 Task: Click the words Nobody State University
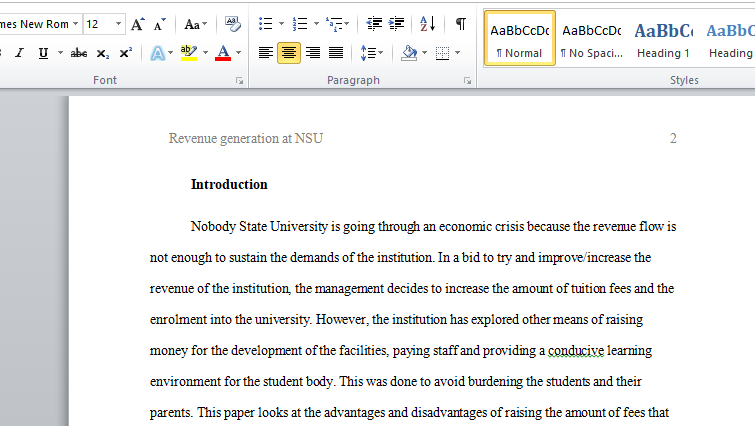click(259, 226)
